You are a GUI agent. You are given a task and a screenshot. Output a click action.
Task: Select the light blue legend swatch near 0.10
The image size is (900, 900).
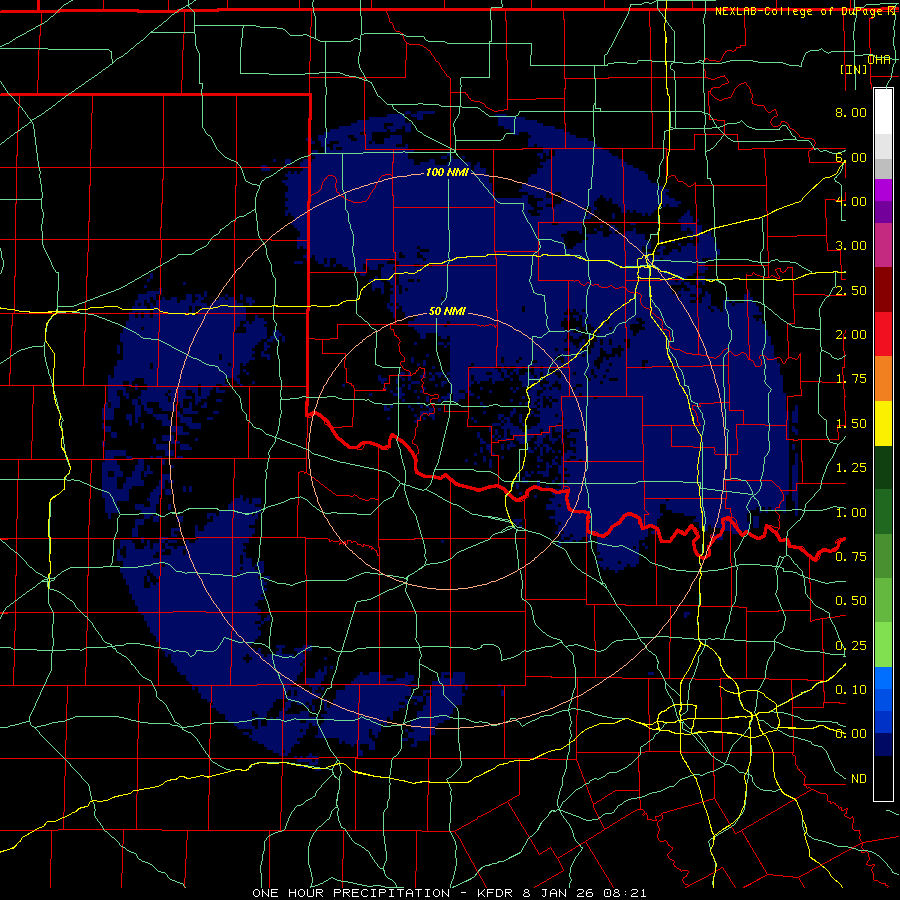coord(883,678)
